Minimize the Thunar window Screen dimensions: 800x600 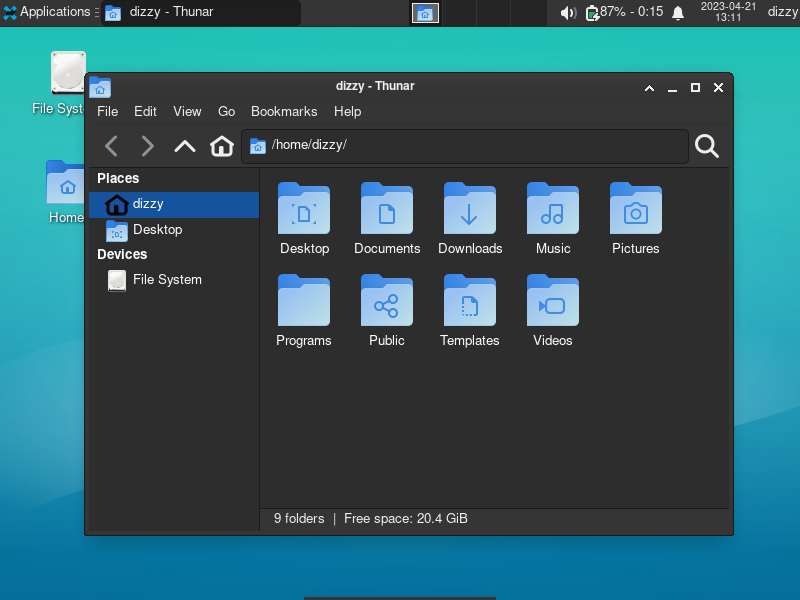pos(672,89)
